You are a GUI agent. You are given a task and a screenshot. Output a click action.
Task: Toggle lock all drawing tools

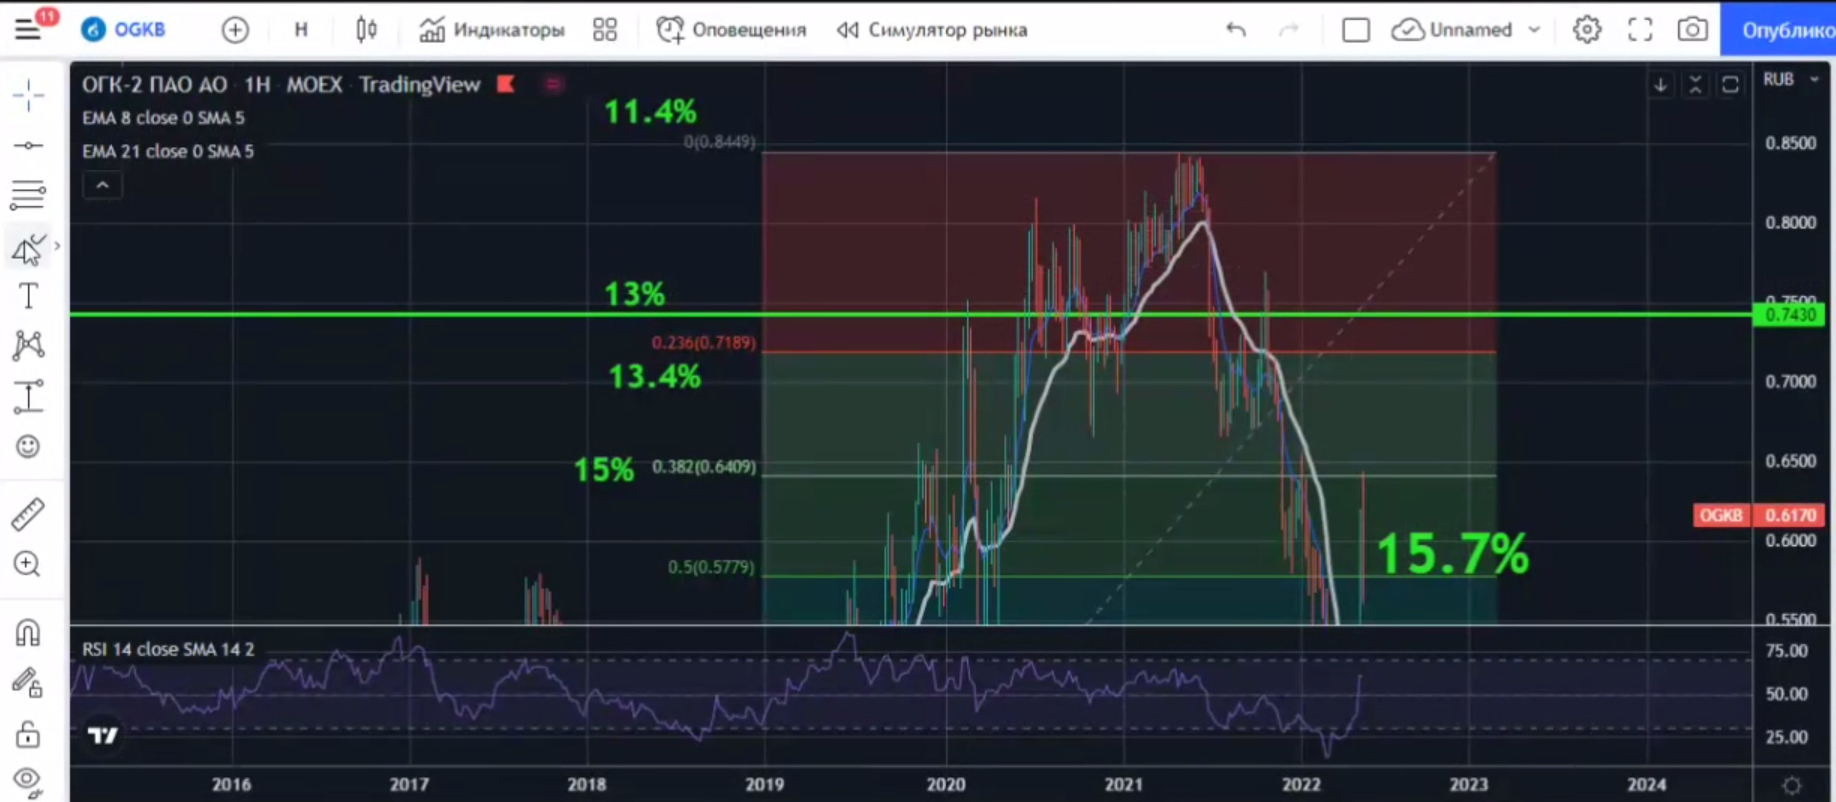(x=28, y=735)
